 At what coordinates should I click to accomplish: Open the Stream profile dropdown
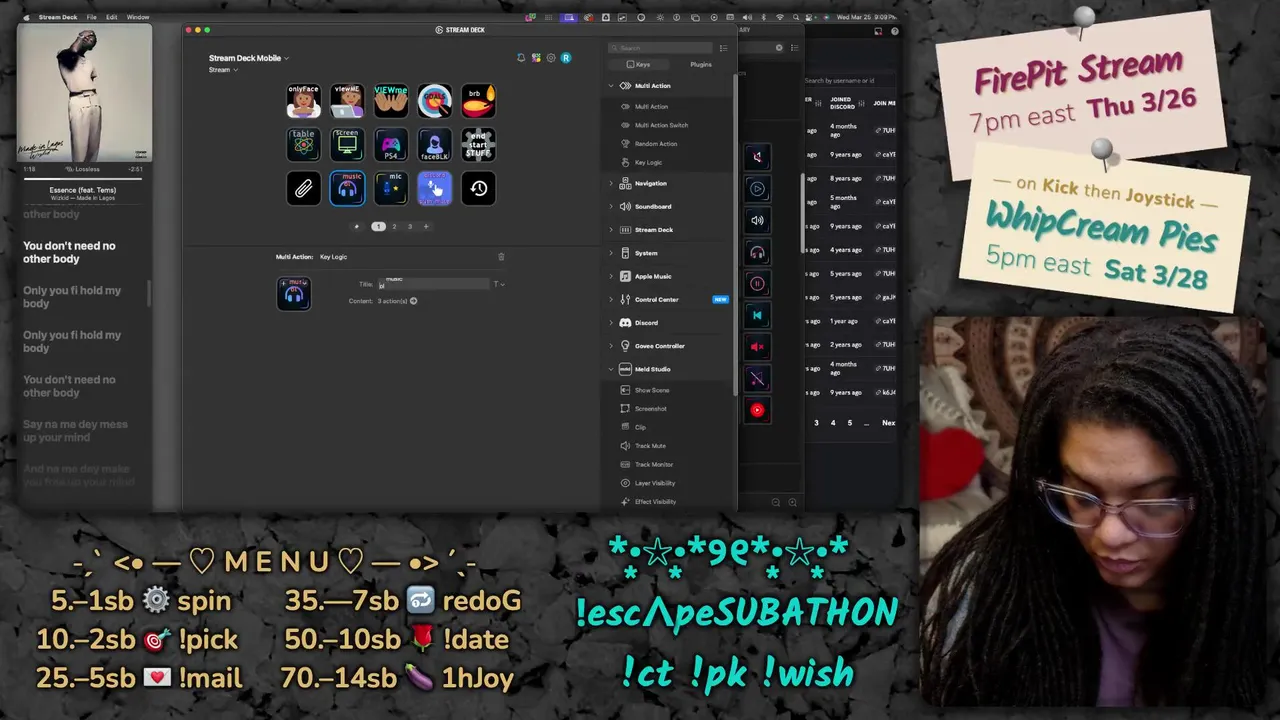[223, 70]
